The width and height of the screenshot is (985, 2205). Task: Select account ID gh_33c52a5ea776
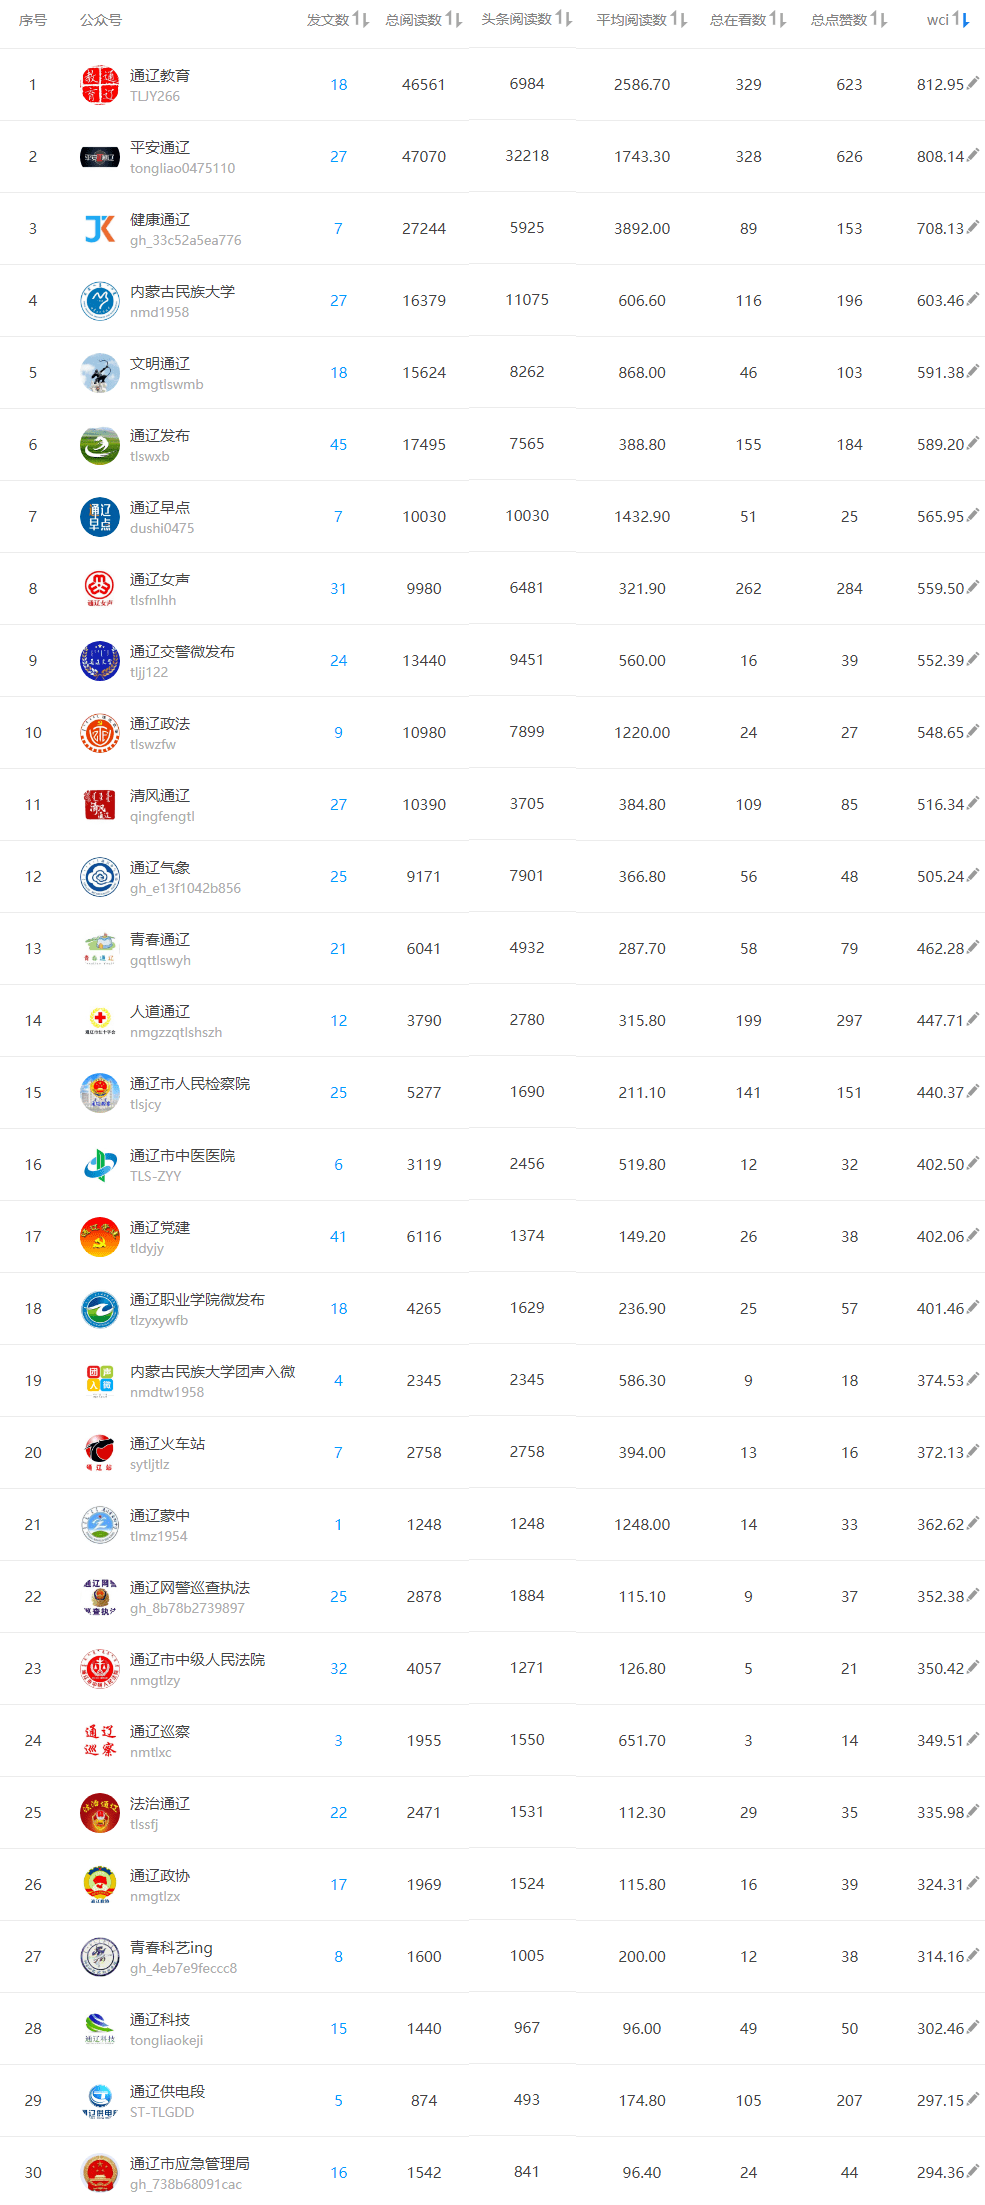pos(185,240)
